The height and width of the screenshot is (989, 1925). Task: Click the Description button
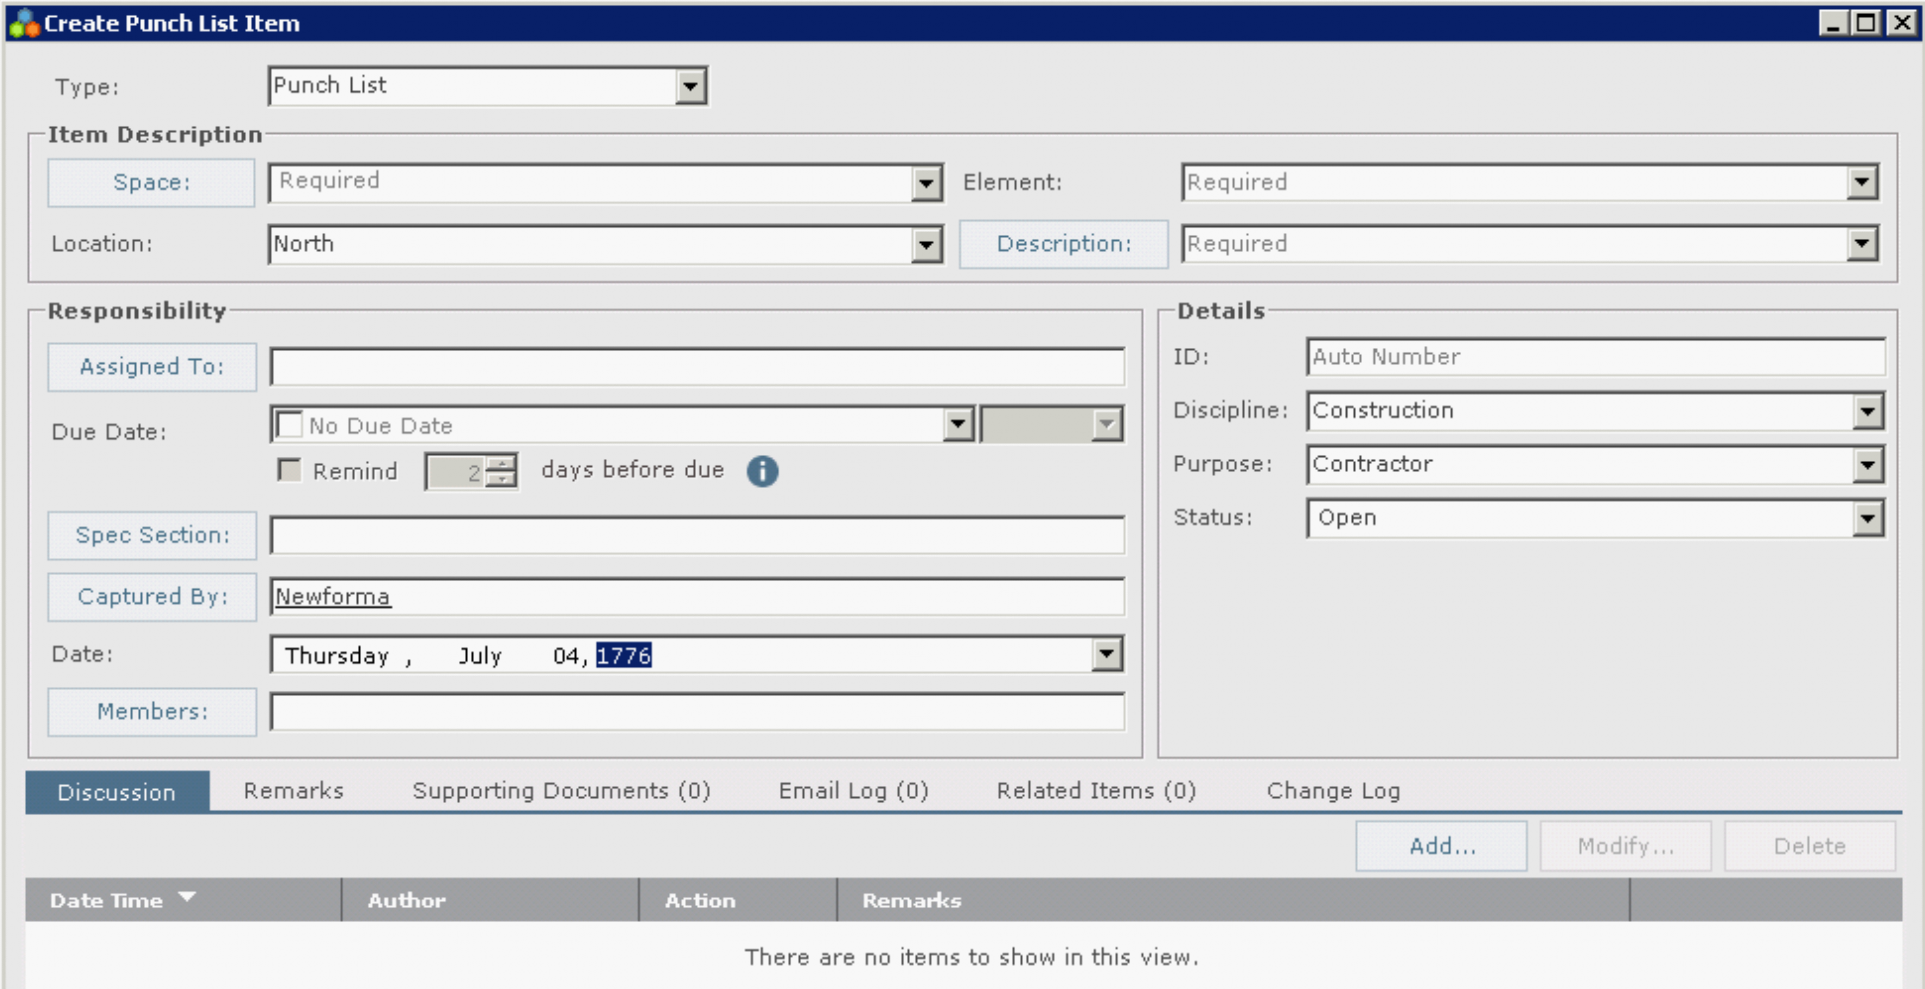(x=1064, y=244)
